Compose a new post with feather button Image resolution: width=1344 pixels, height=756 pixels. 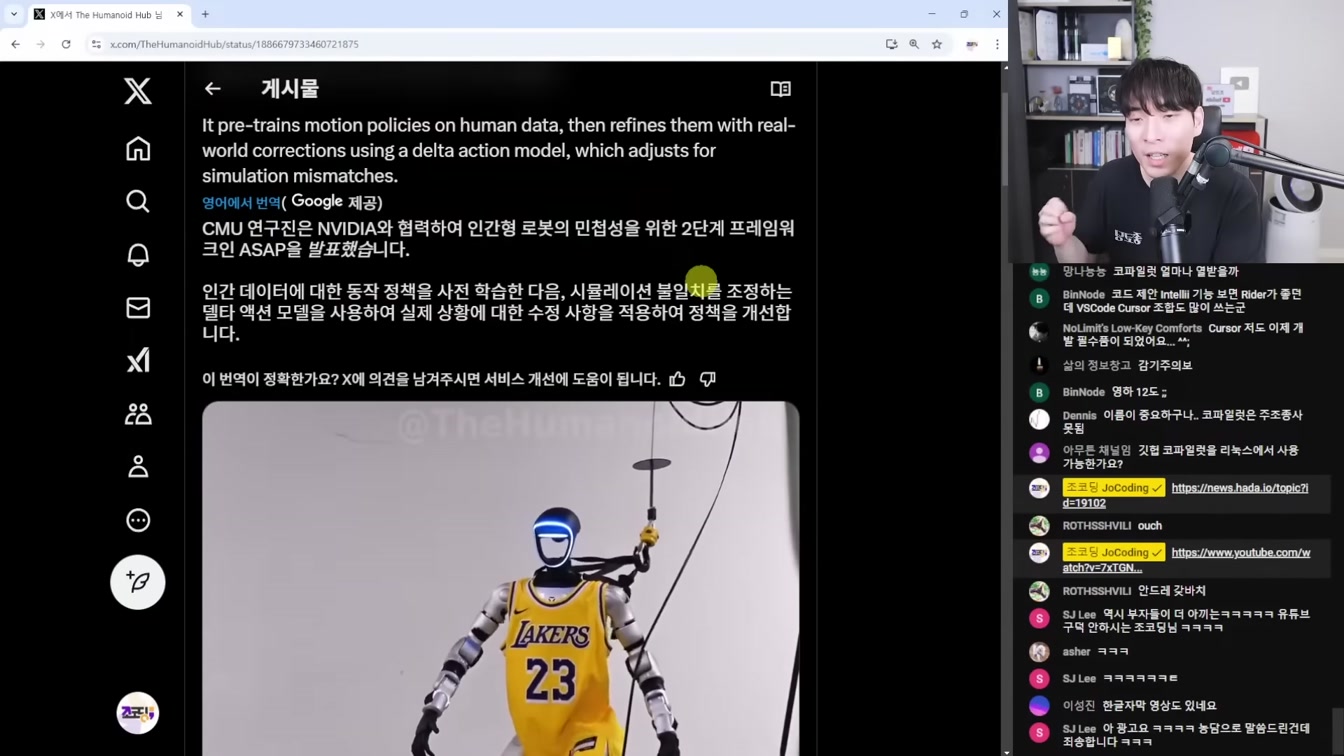point(138,582)
